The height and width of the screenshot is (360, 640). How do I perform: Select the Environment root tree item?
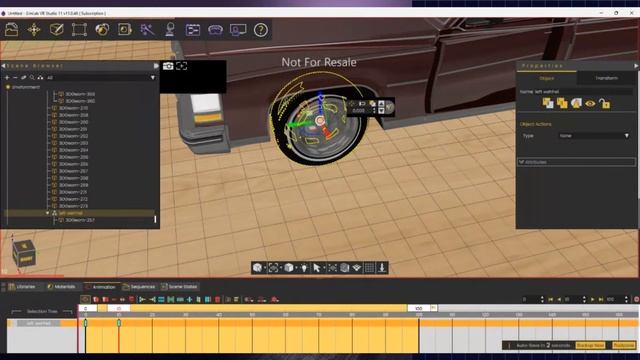[x=23, y=87]
